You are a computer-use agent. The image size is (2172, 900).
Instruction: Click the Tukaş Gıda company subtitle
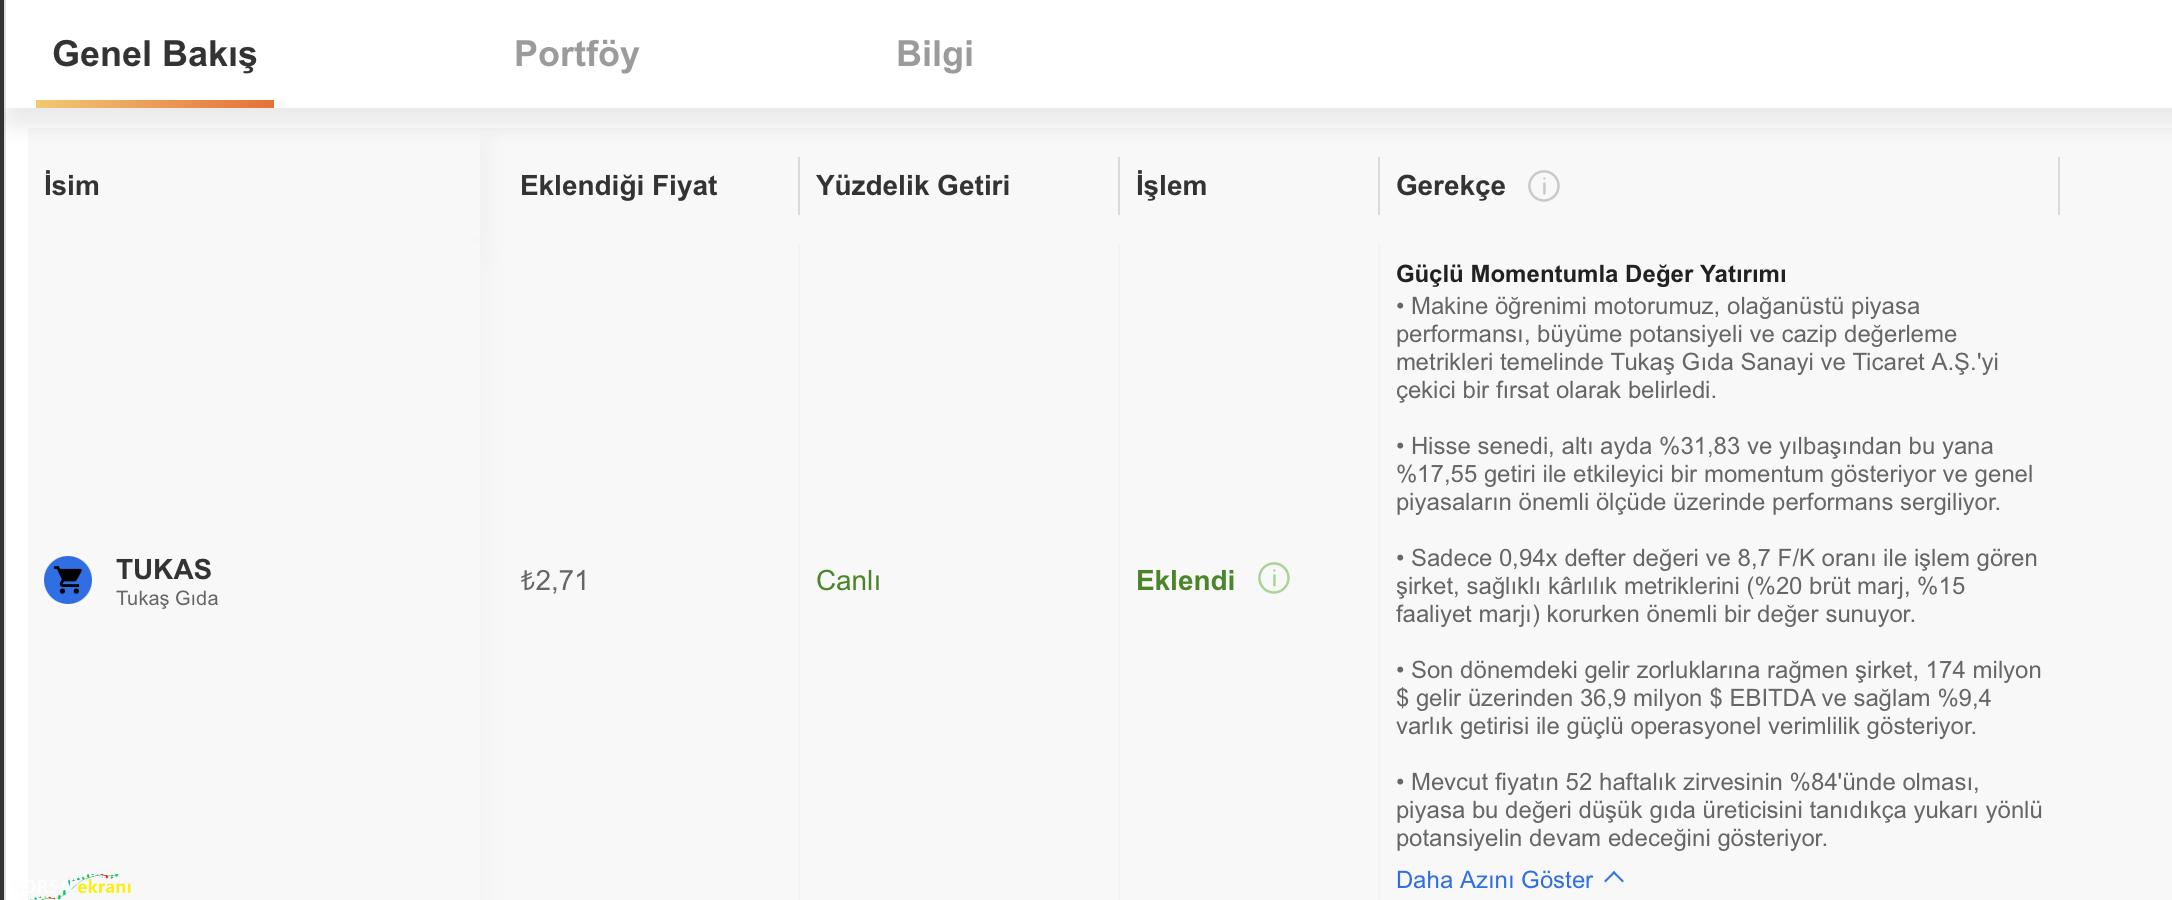point(167,598)
